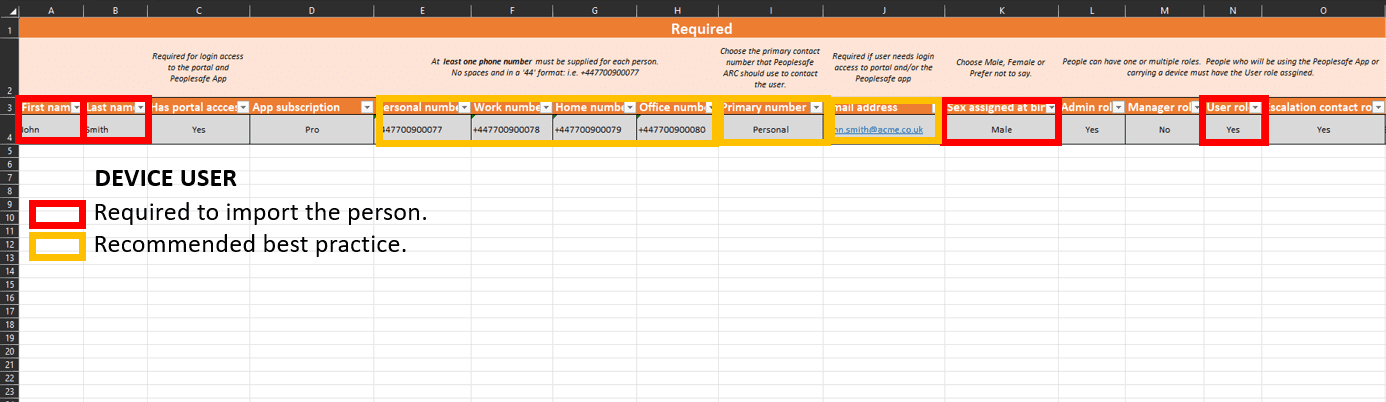Screen dimensions: 1386x402
Task: Select the 'People can have one or multiple roles' note
Action: [1222, 67]
